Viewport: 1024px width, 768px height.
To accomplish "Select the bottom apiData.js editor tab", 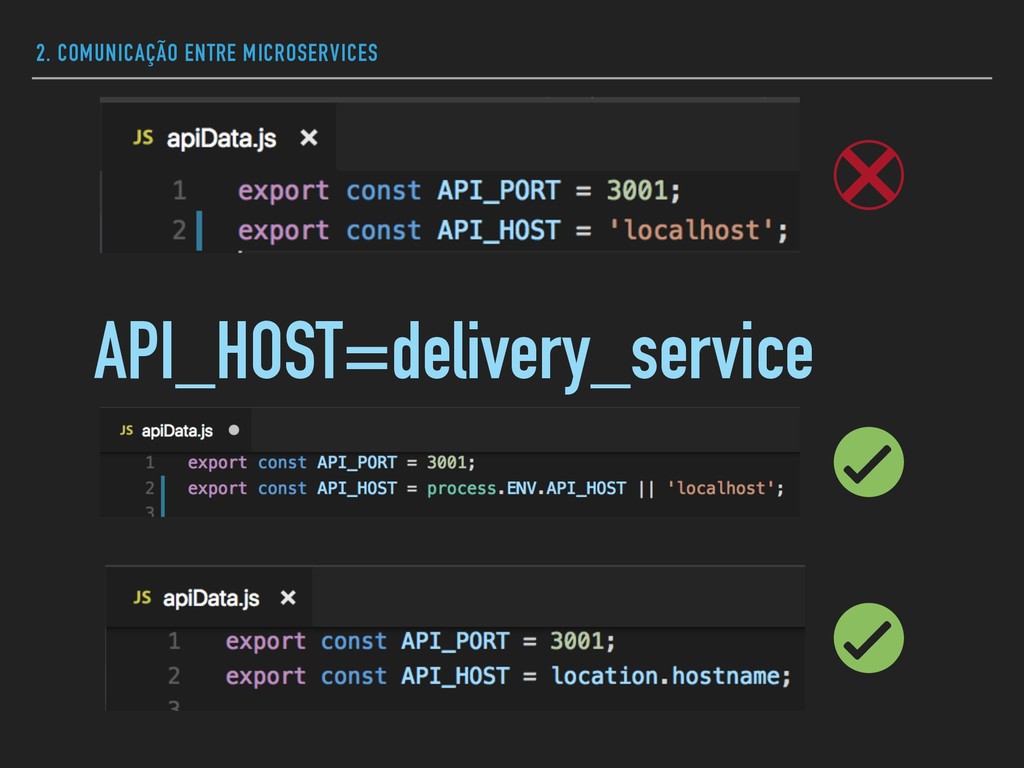I will (209, 598).
